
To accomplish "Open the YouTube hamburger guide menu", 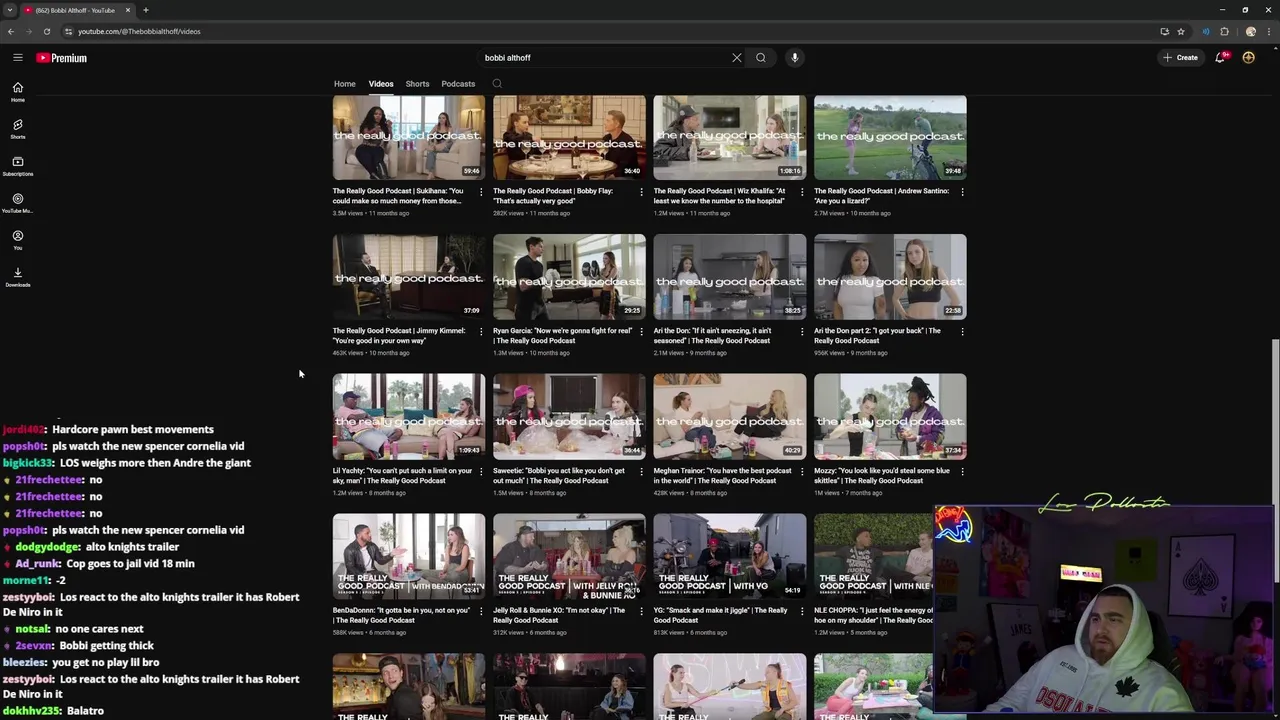I will [x=17, y=58].
